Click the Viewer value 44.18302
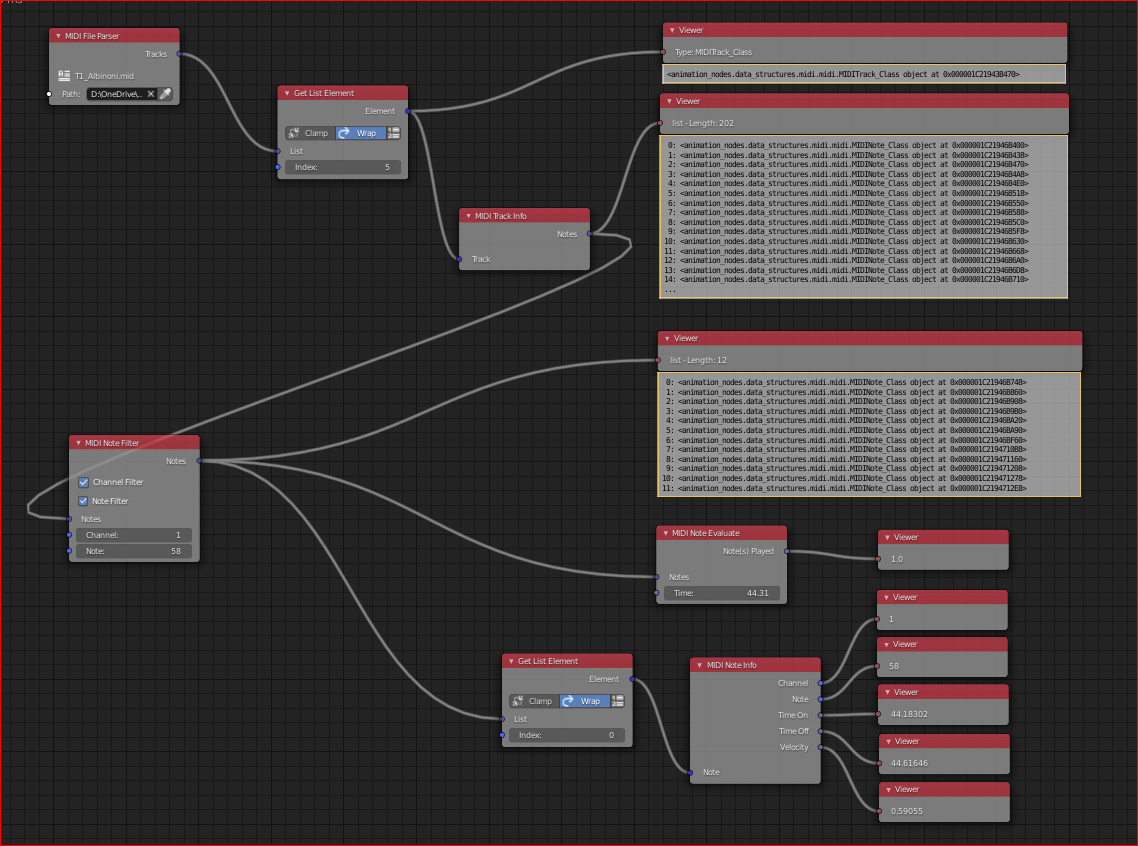 tap(909, 714)
